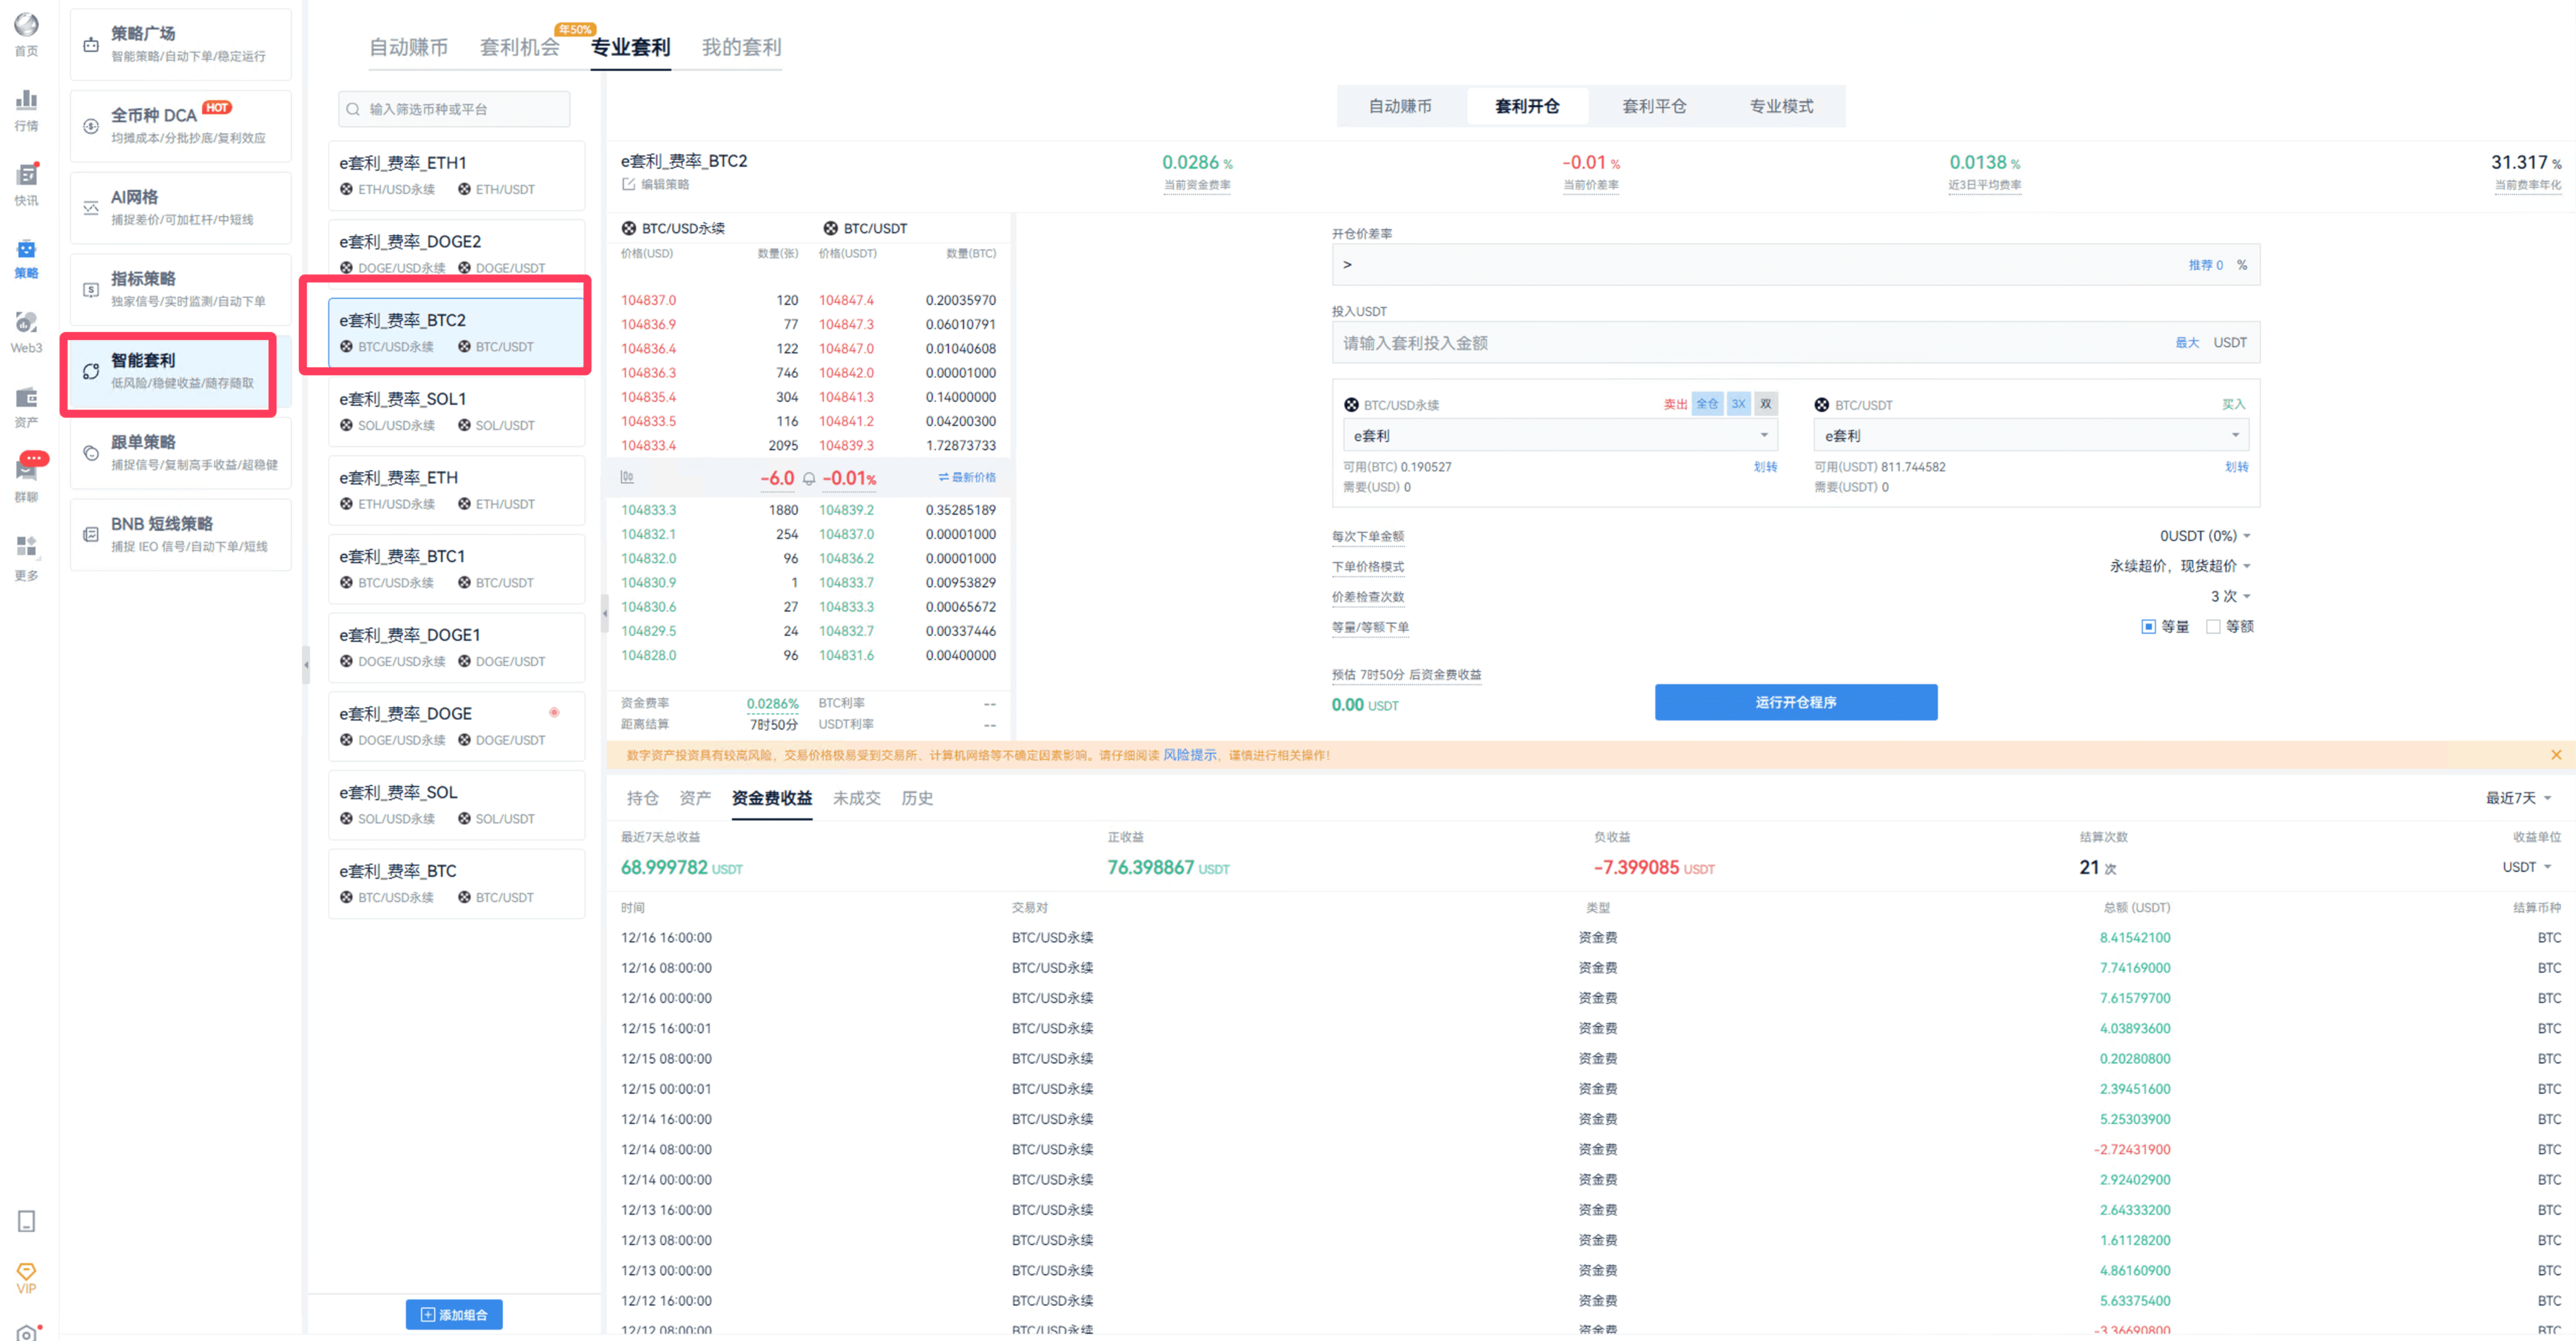
Task: Click the search magnifier icon in filter box
Action: coord(353,109)
